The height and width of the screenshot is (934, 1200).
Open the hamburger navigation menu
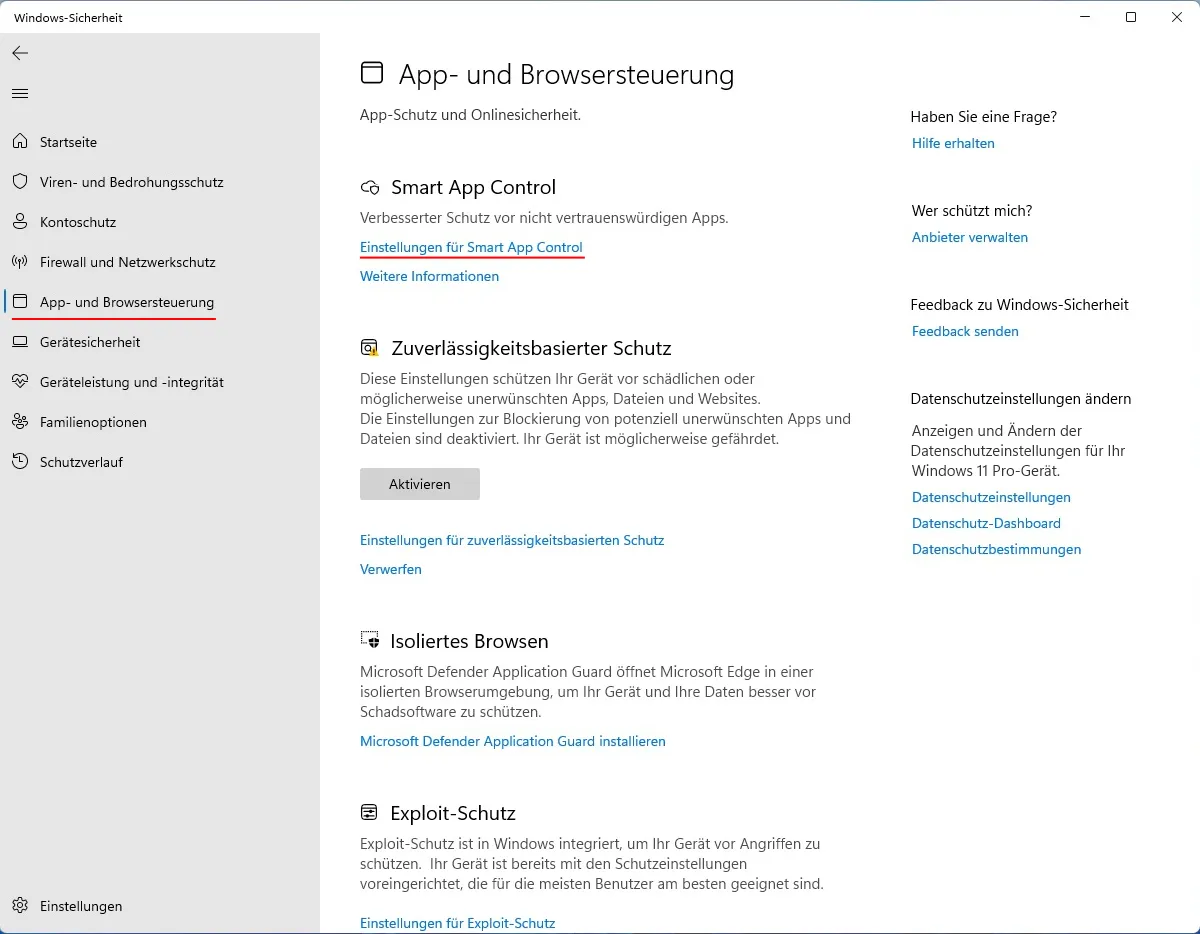[x=20, y=94]
